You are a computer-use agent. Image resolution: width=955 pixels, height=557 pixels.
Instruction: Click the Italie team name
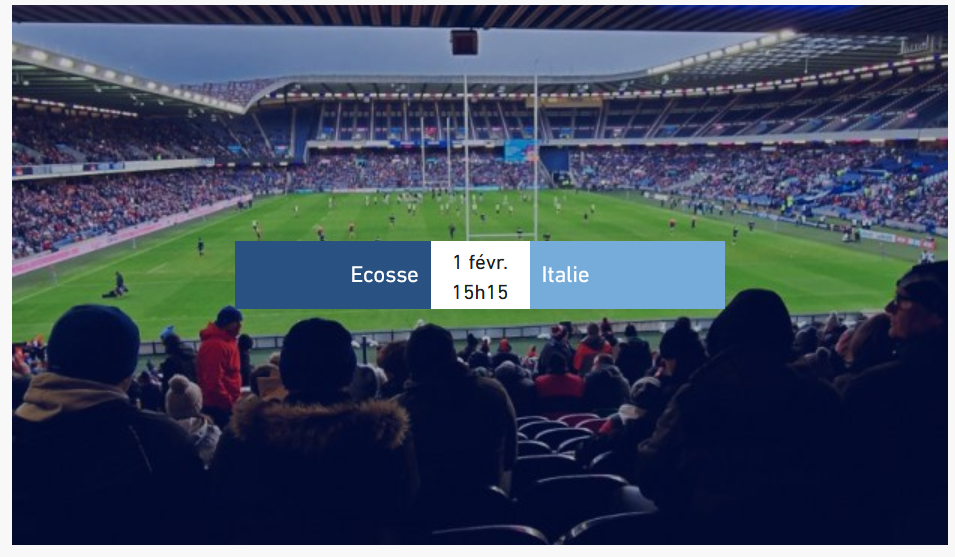coord(565,275)
